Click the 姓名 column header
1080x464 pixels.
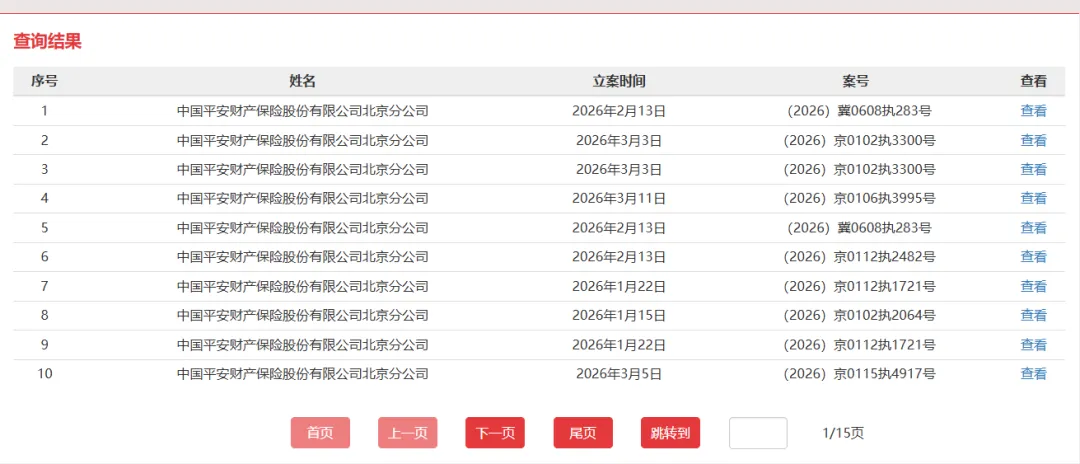pos(302,81)
